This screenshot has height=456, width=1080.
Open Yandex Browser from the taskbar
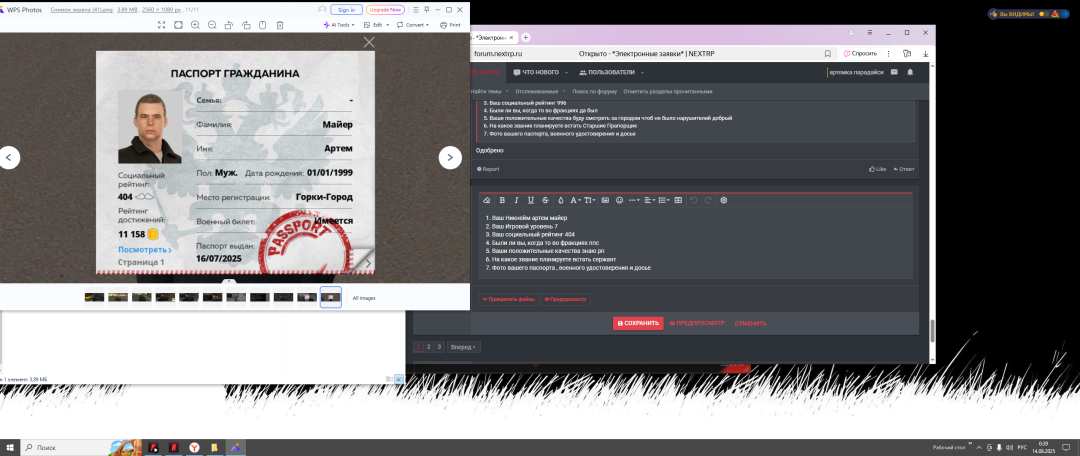tap(195, 448)
